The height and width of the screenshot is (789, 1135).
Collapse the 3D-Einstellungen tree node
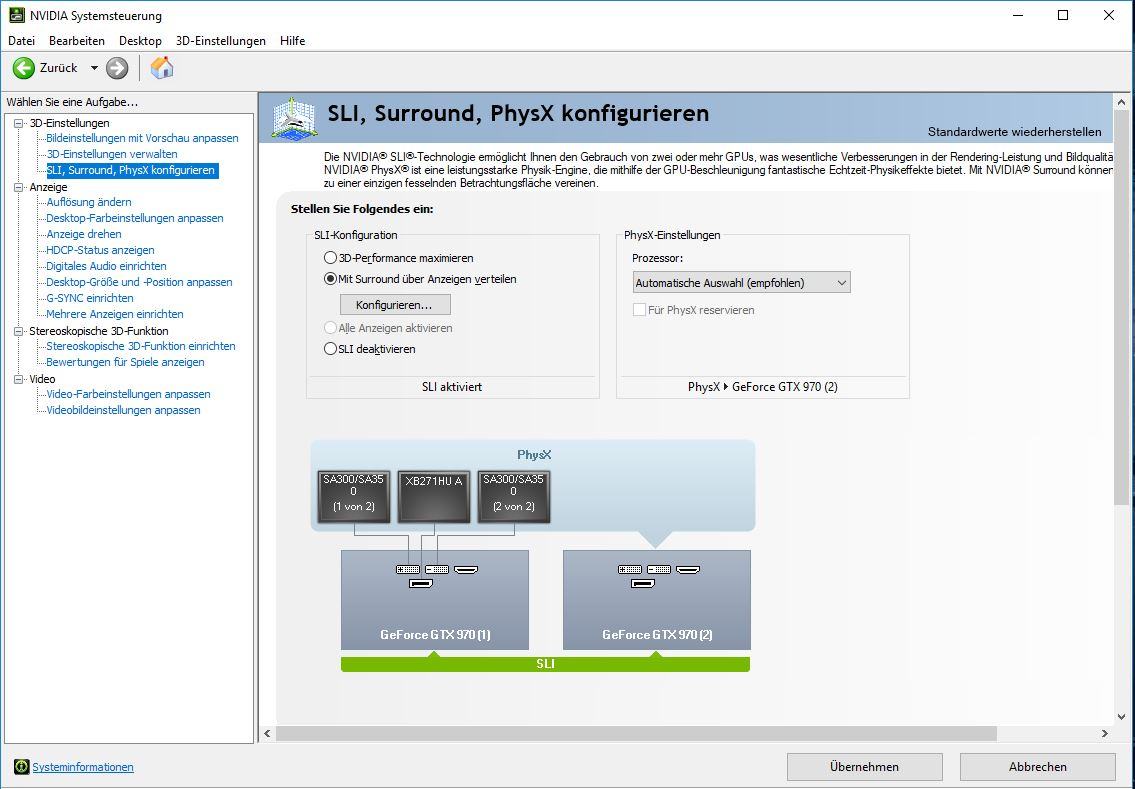tap(19, 123)
